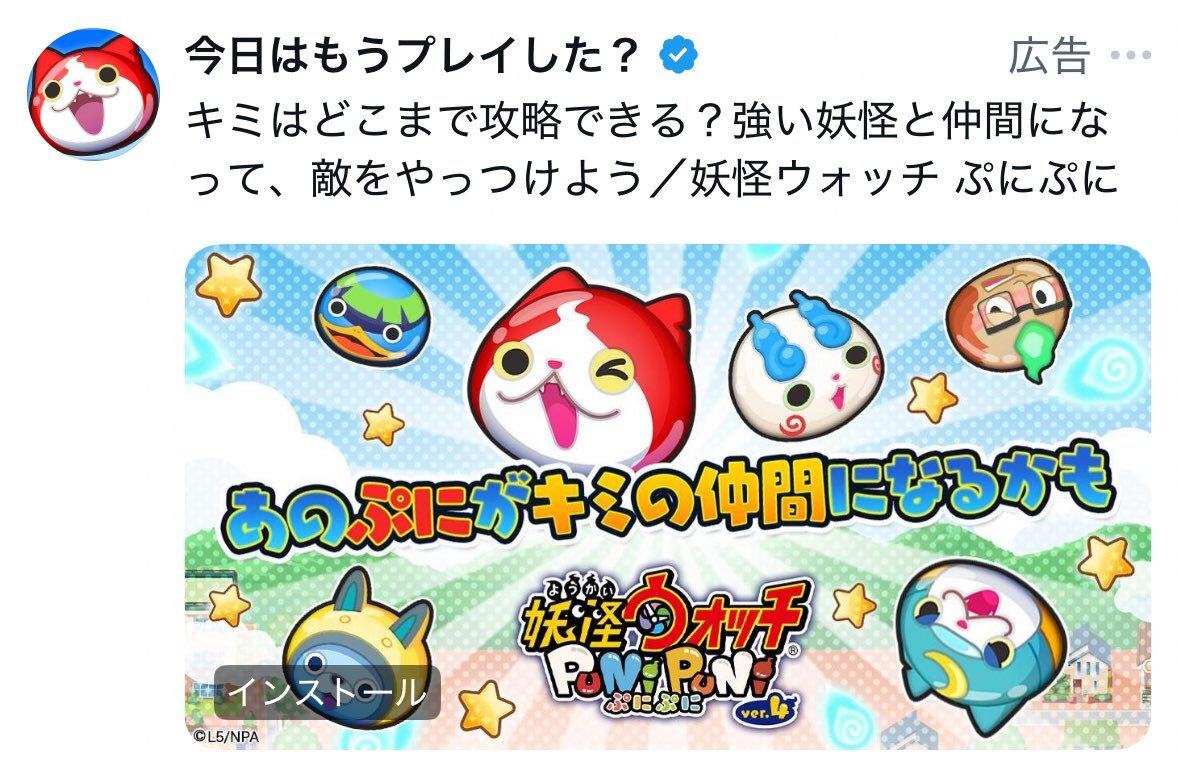Click the blue verified badge
This screenshot has height=768, width=1178.
(x=678, y=55)
